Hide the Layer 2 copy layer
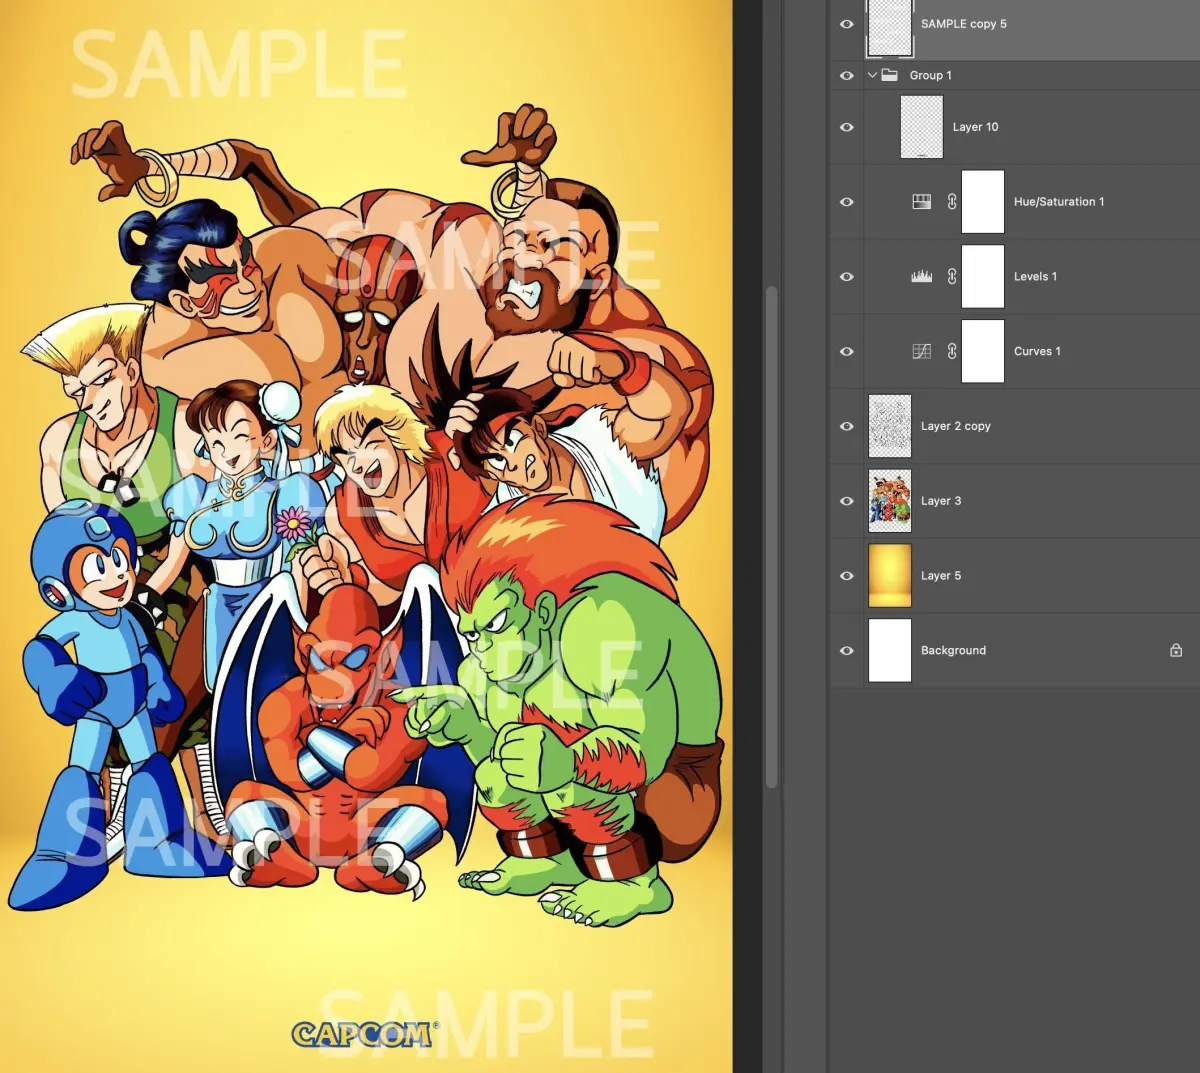The height and width of the screenshot is (1073, 1200). click(847, 426)
